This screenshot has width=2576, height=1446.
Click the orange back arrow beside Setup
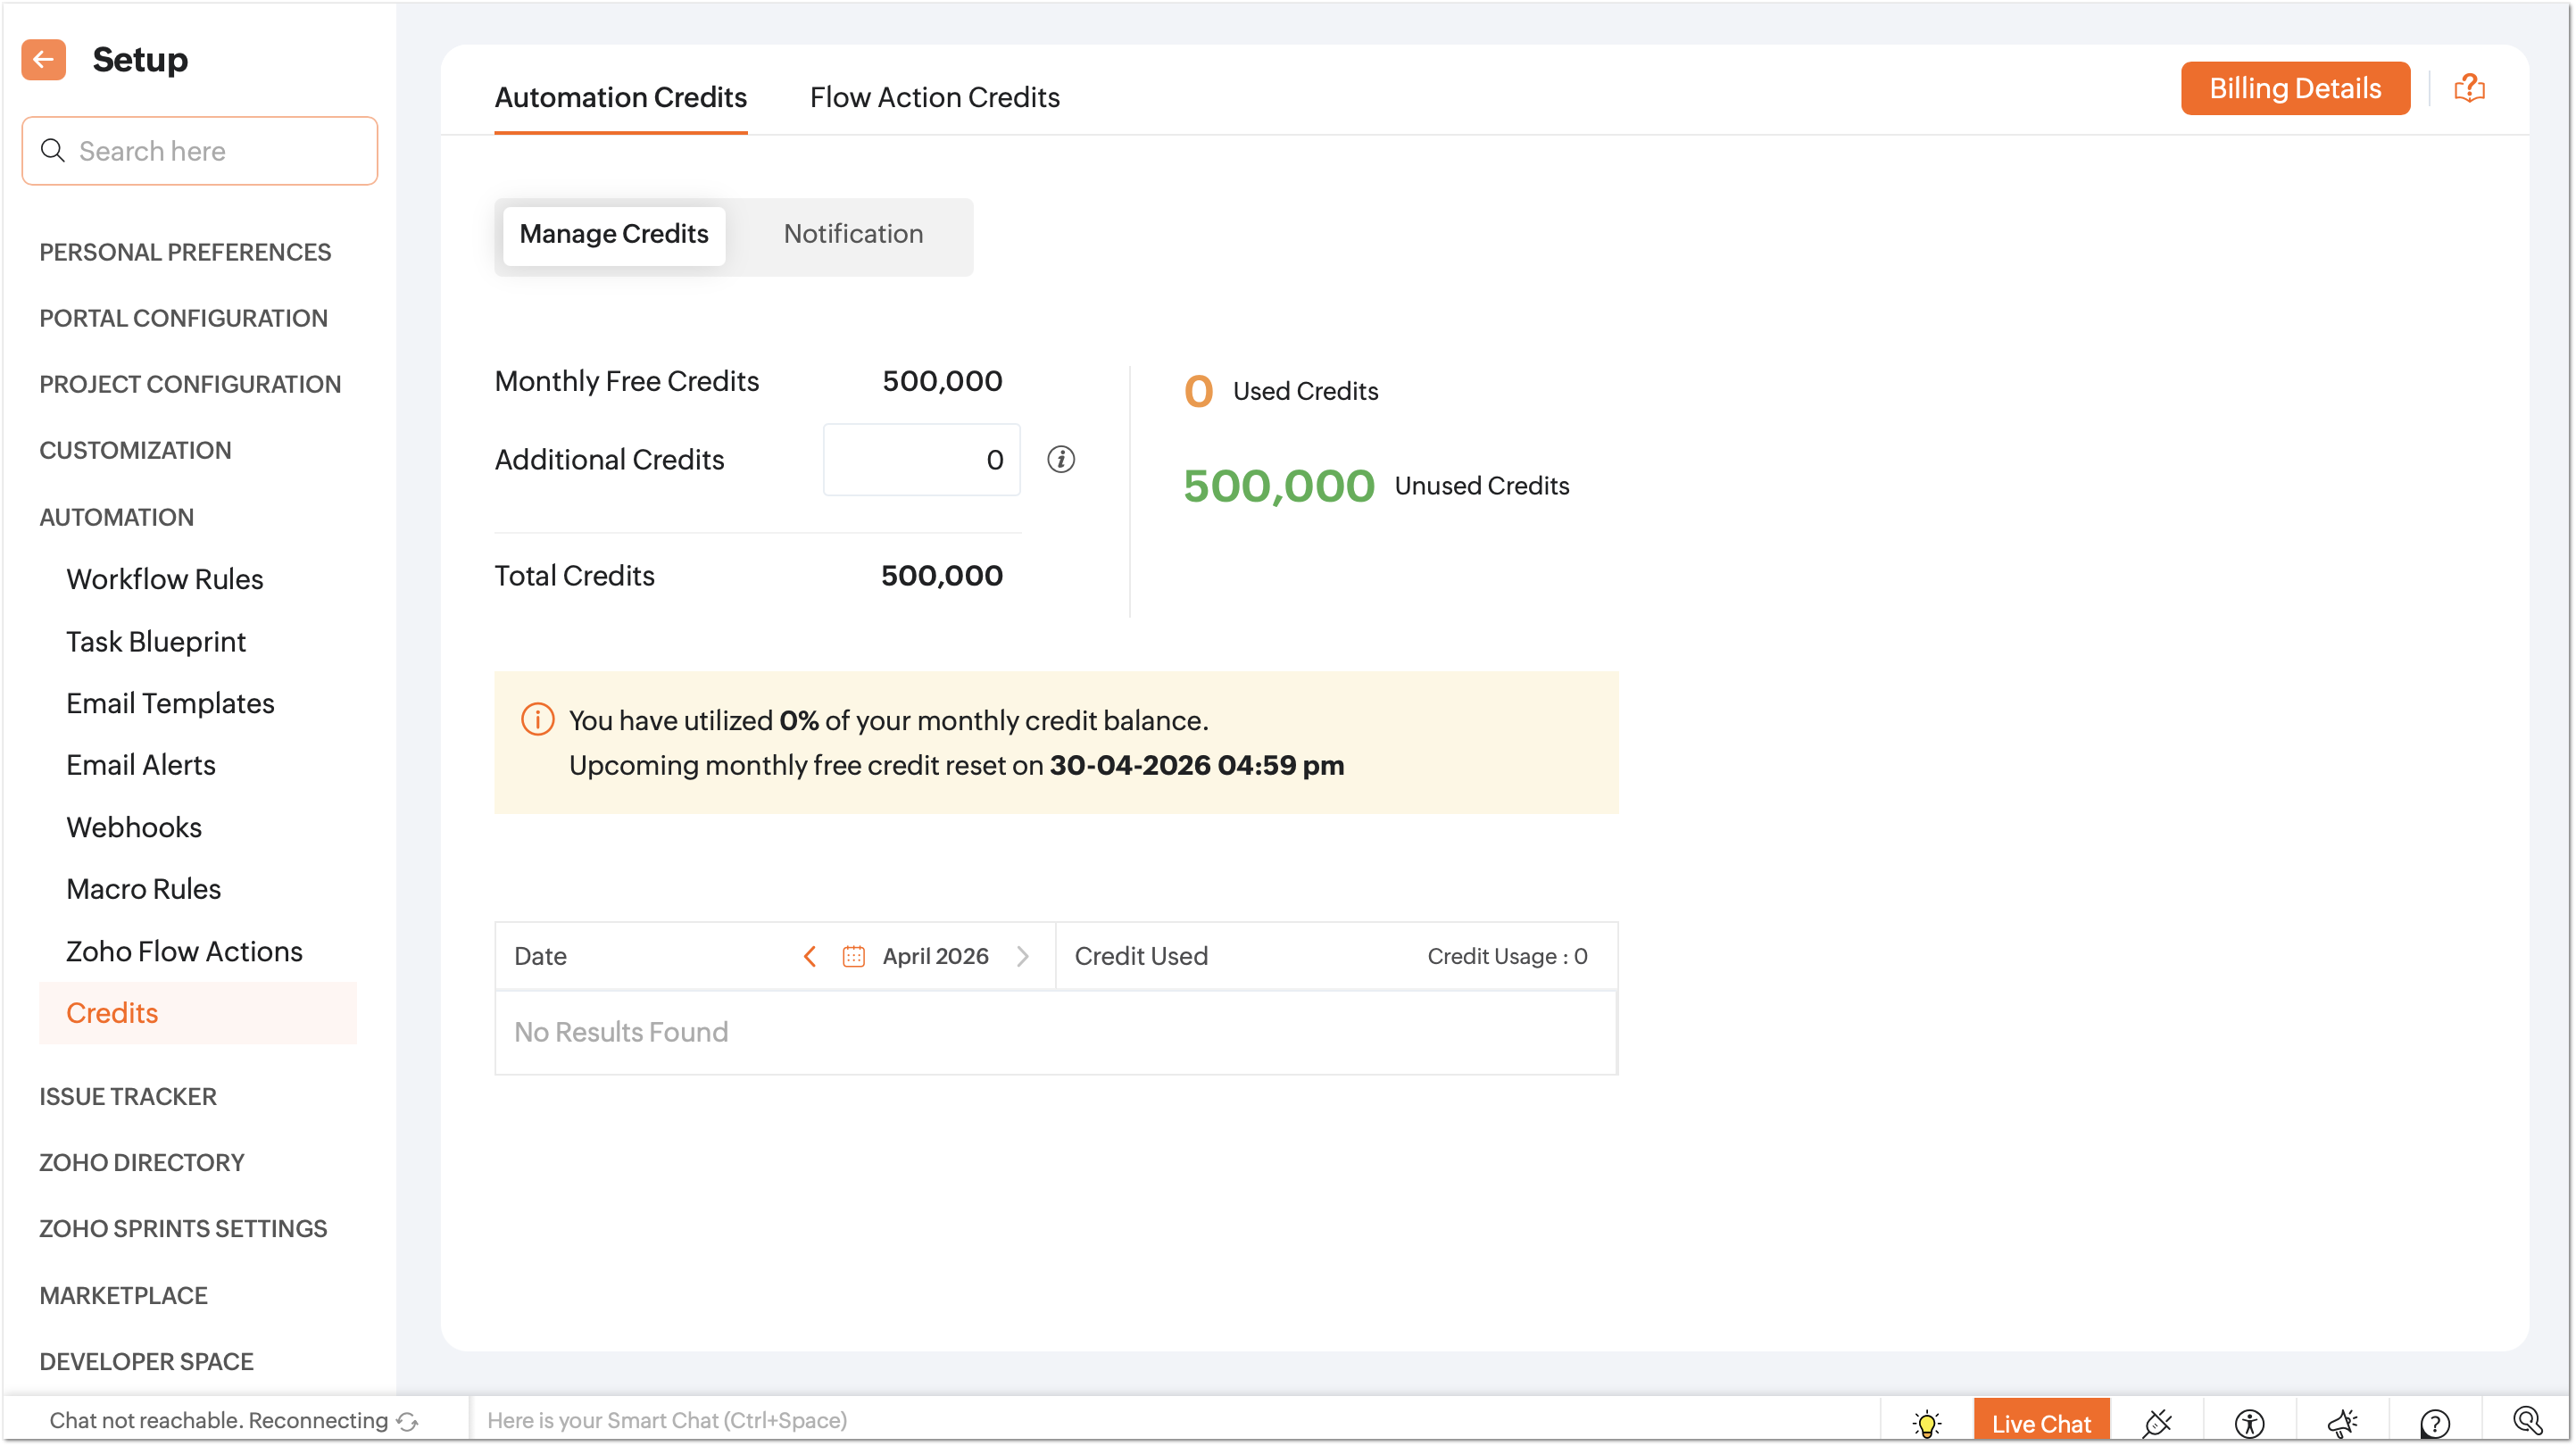pyautogui.click(x=43, y=60)
